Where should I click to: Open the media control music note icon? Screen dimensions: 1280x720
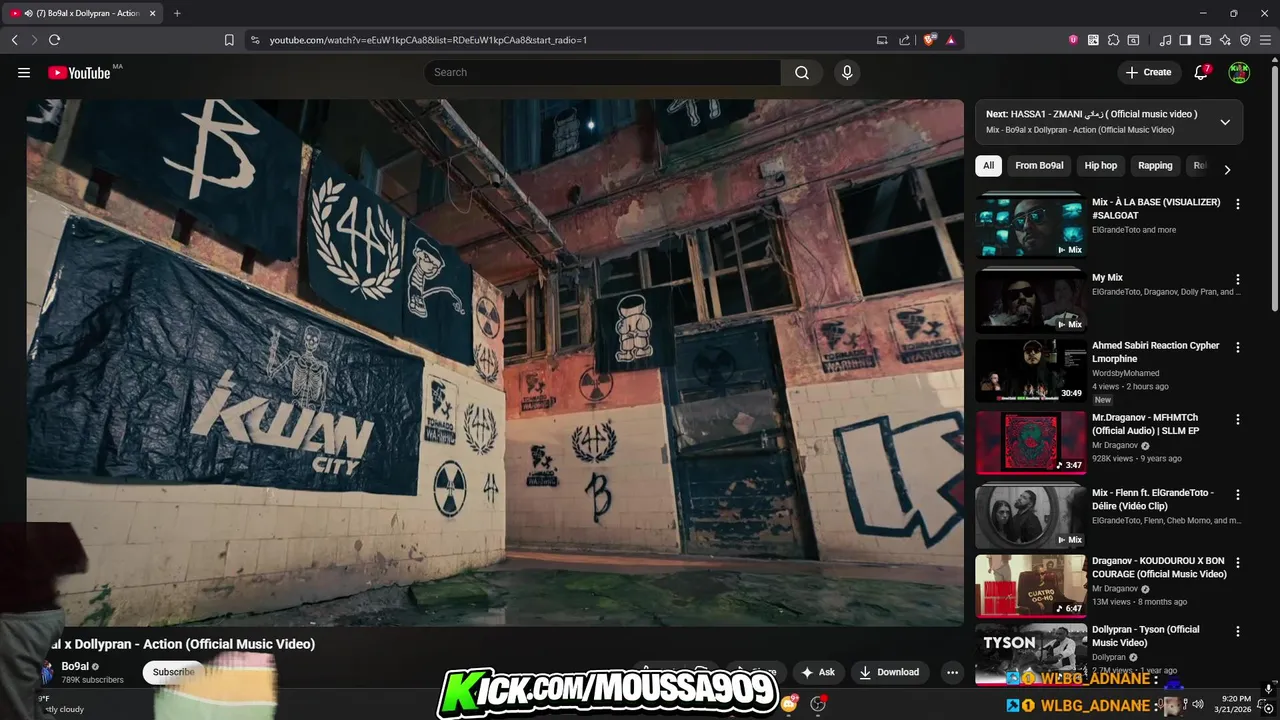tap(1165, 40)
